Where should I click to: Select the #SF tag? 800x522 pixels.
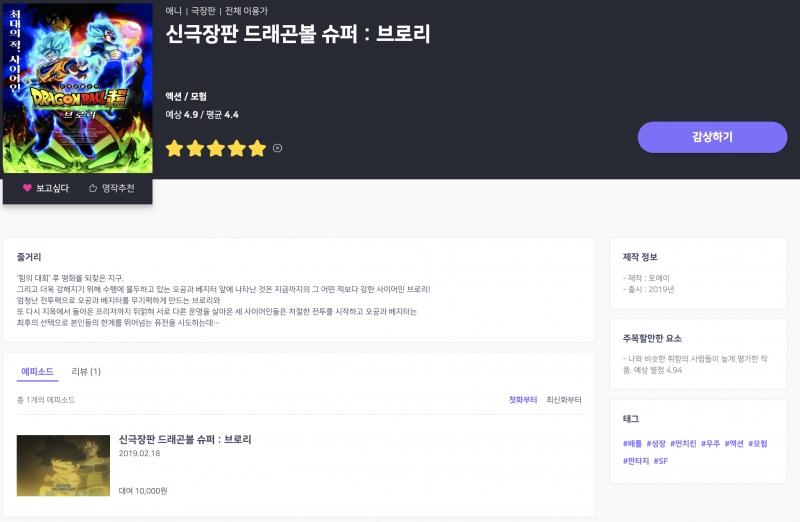point(661,461)
